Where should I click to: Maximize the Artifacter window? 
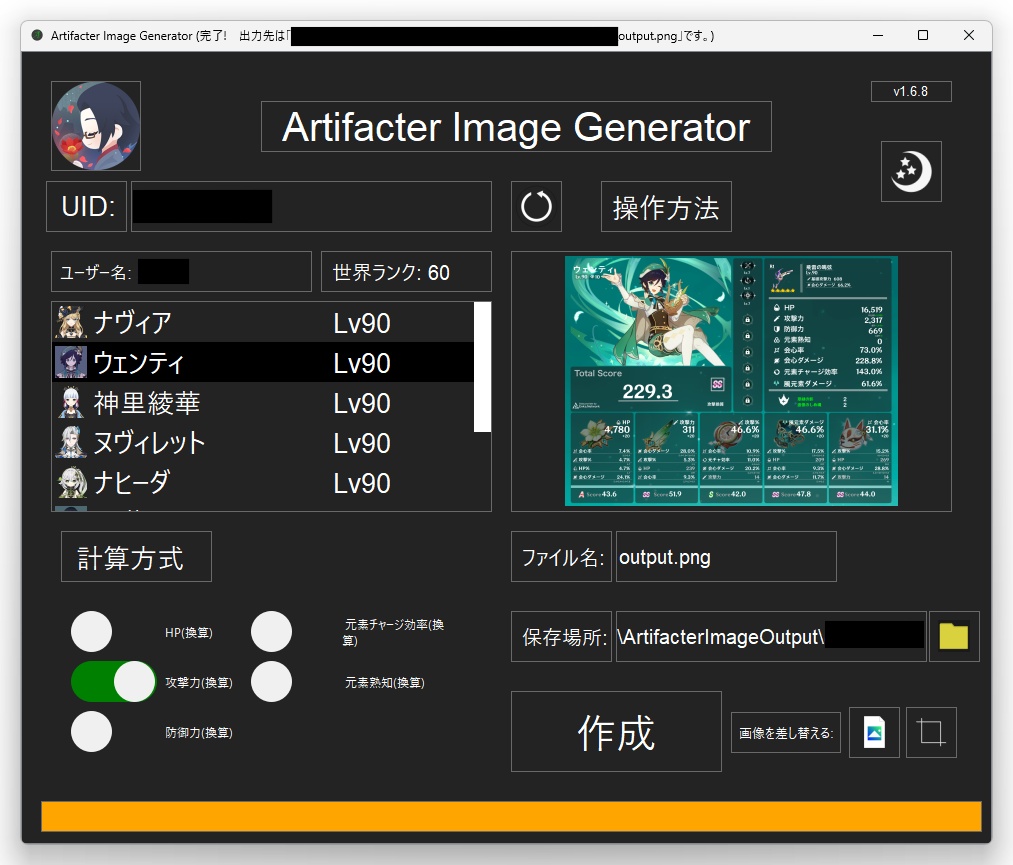[923, 36]
